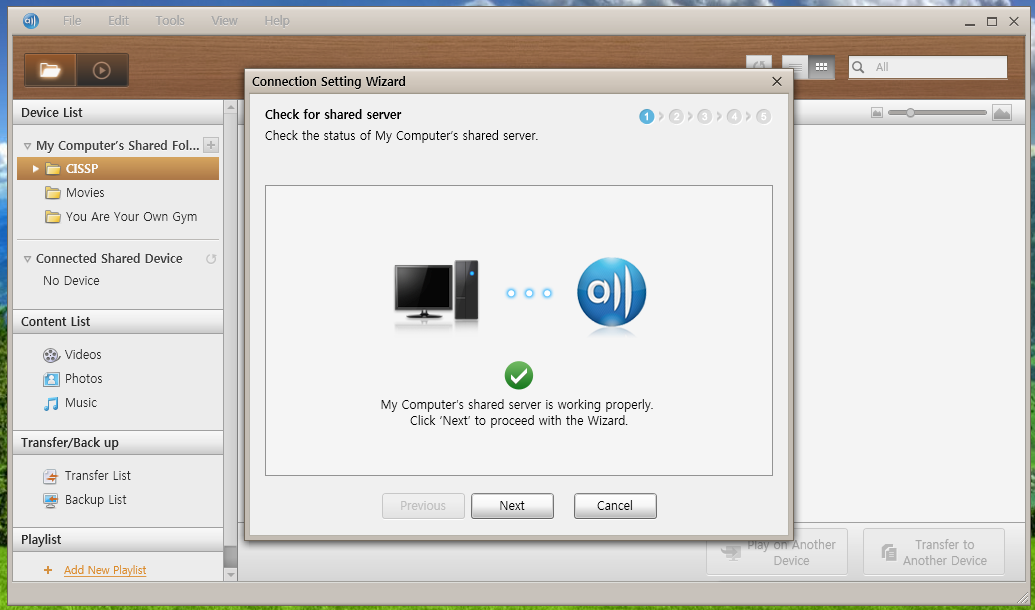Click the AllShare globe logo in wizard
The width and height of the screenshot is (1035, 610).
pyautogui.click(x=611, y=292)
